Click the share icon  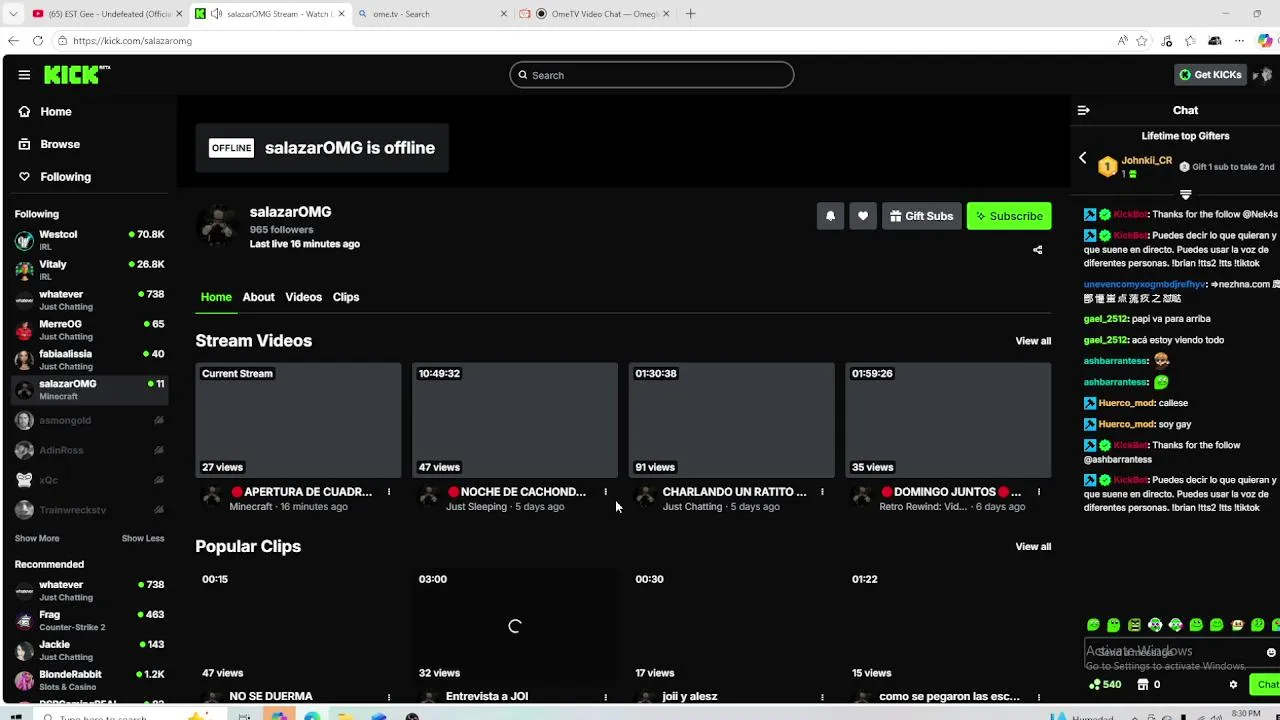1037,250
